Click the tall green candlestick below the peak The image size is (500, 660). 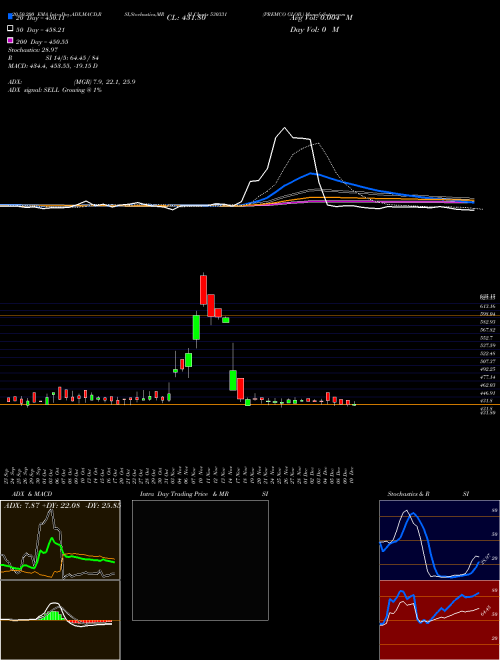[196, 327]
